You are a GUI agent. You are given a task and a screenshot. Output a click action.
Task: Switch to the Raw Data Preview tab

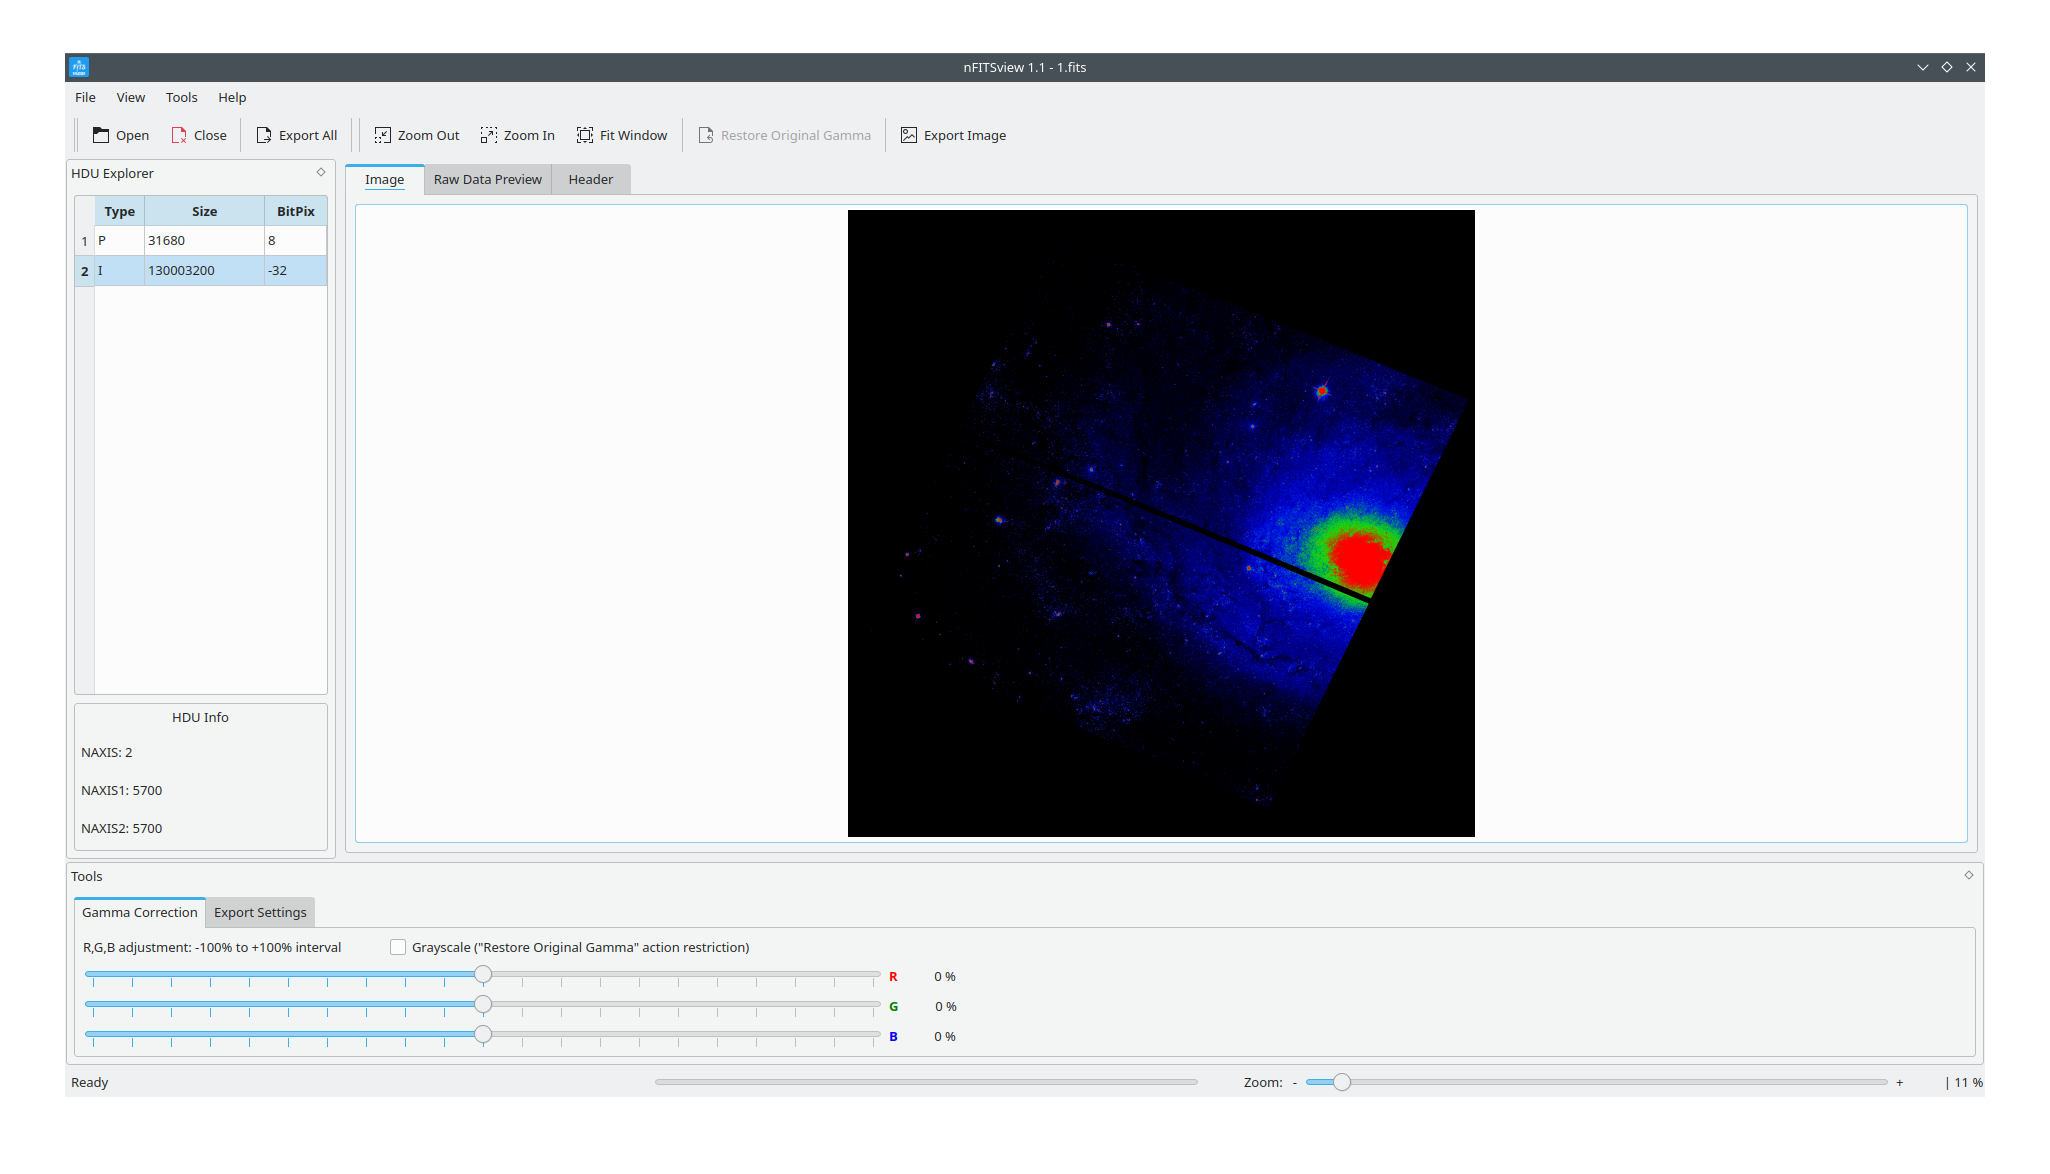(x=487, y=179)
